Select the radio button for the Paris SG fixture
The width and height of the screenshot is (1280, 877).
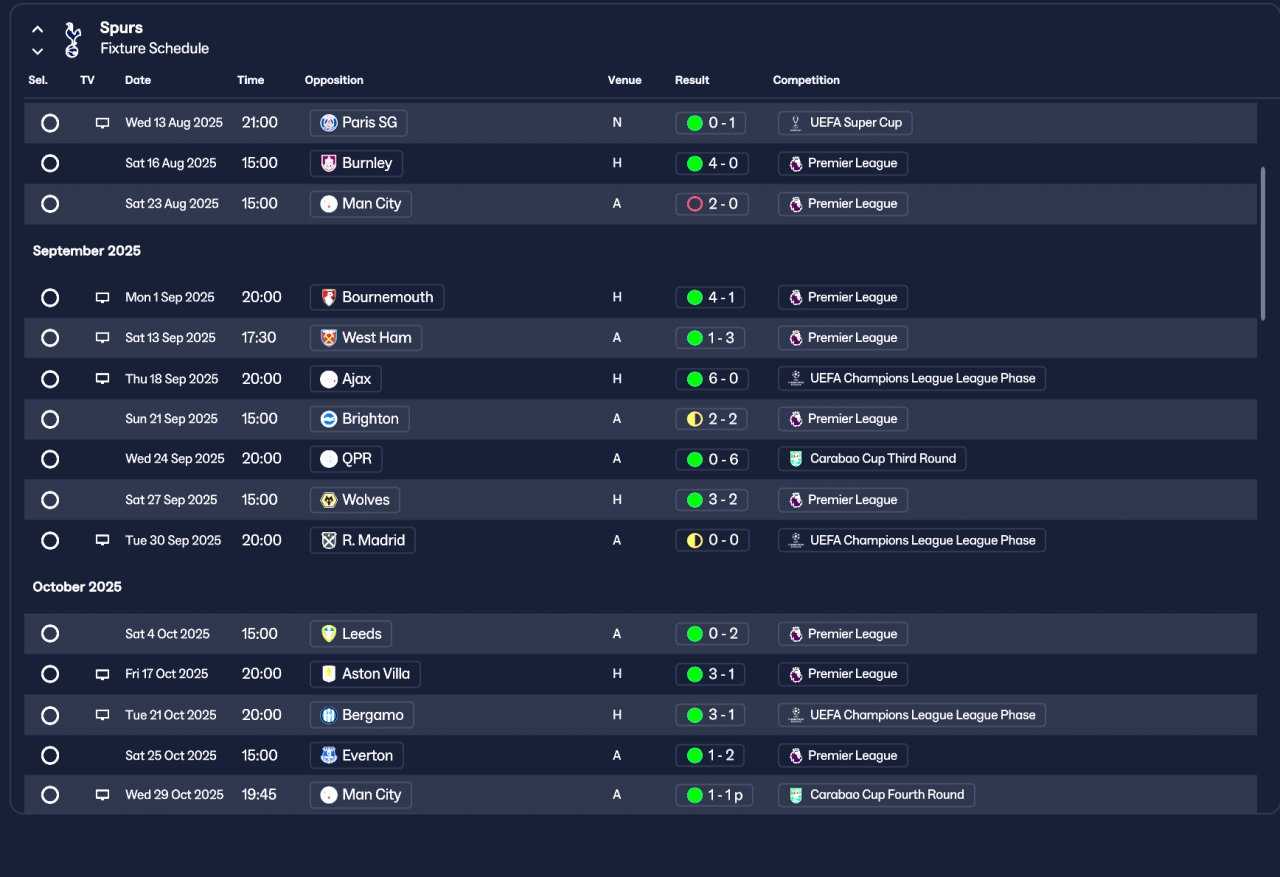[50, 123]
